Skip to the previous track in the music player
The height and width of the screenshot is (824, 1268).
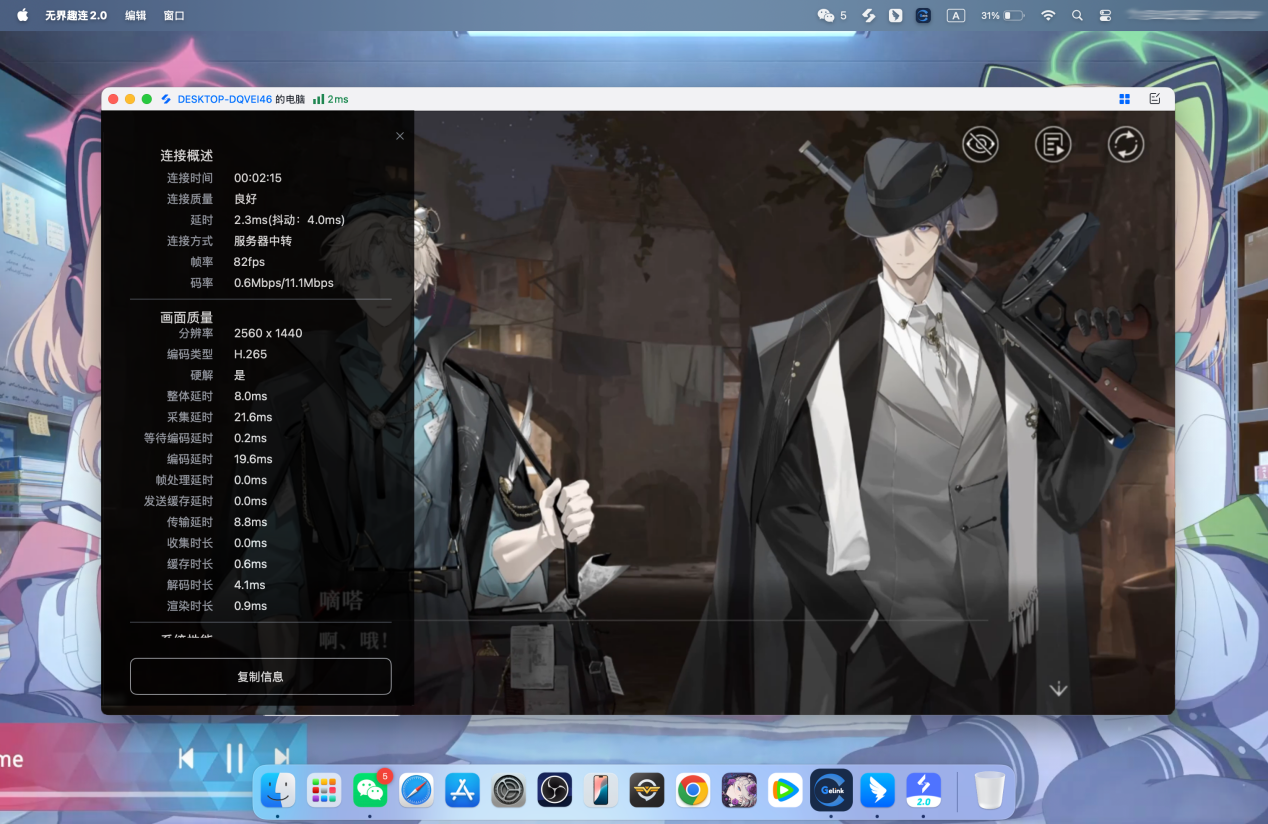click(186, 759)
